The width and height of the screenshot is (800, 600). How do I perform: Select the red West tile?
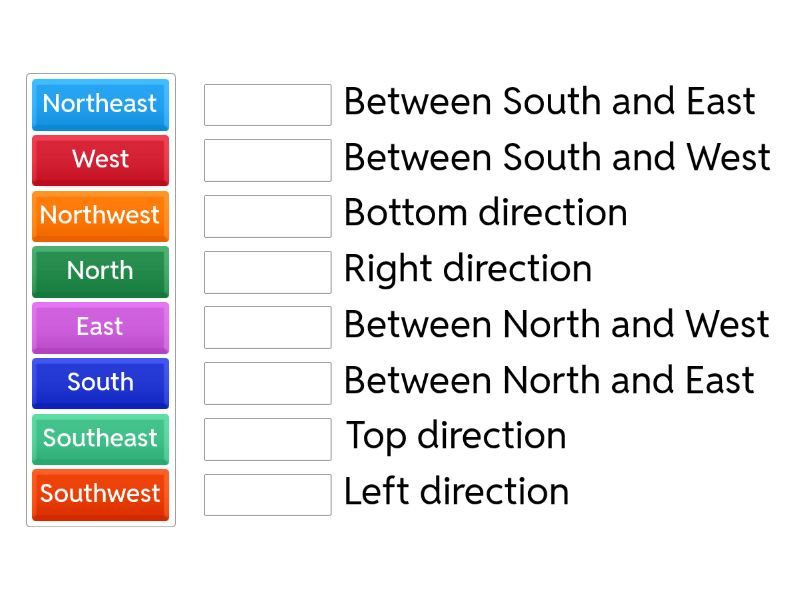point(100,160)
